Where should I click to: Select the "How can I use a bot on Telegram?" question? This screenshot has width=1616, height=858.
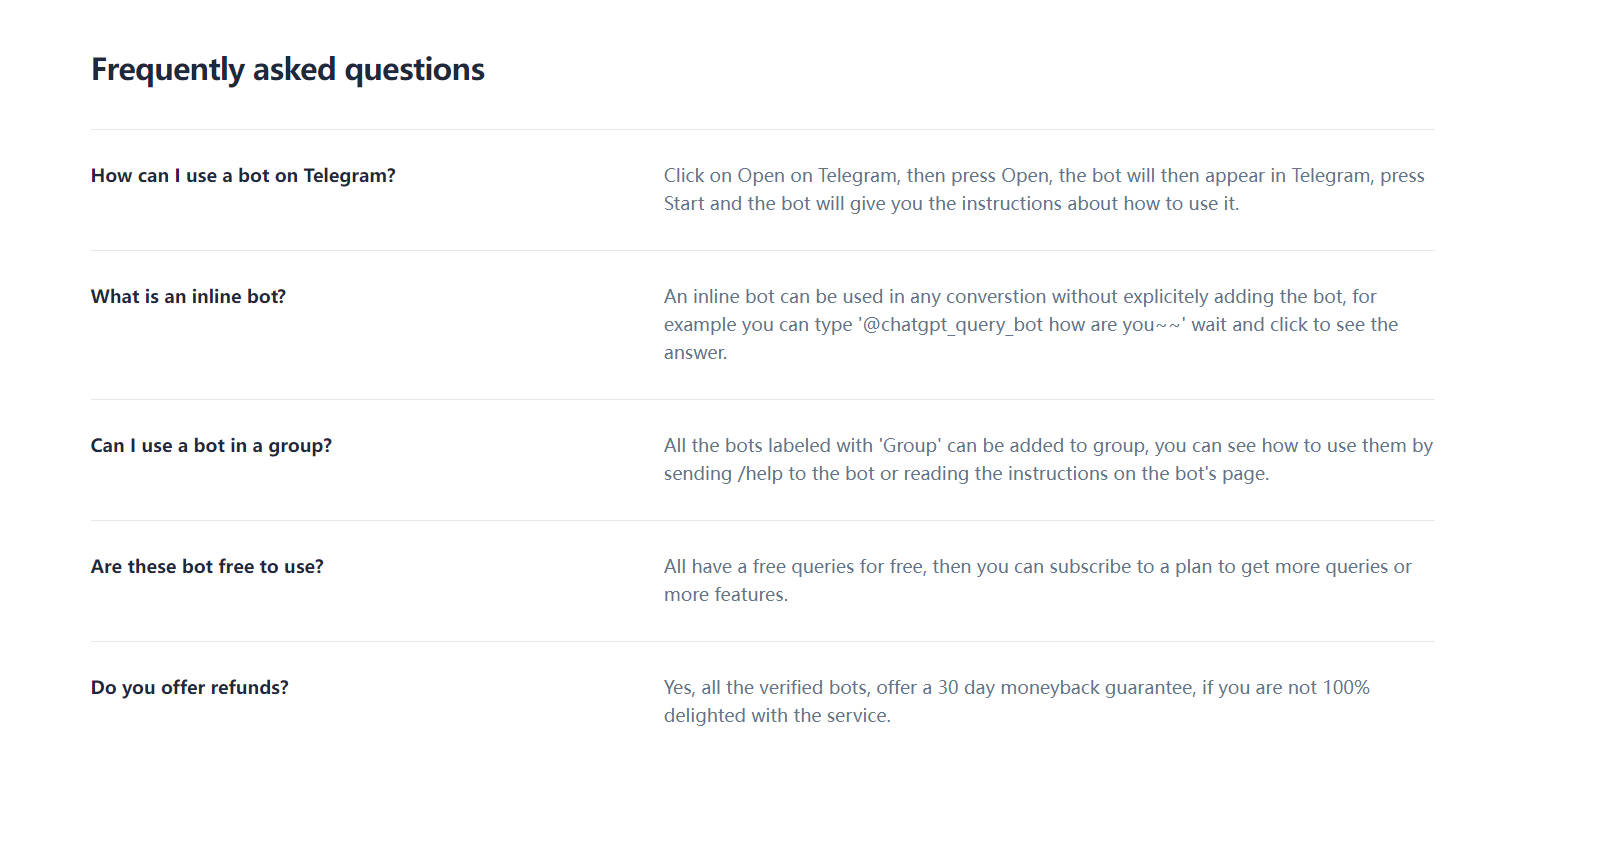coord(243,176)
